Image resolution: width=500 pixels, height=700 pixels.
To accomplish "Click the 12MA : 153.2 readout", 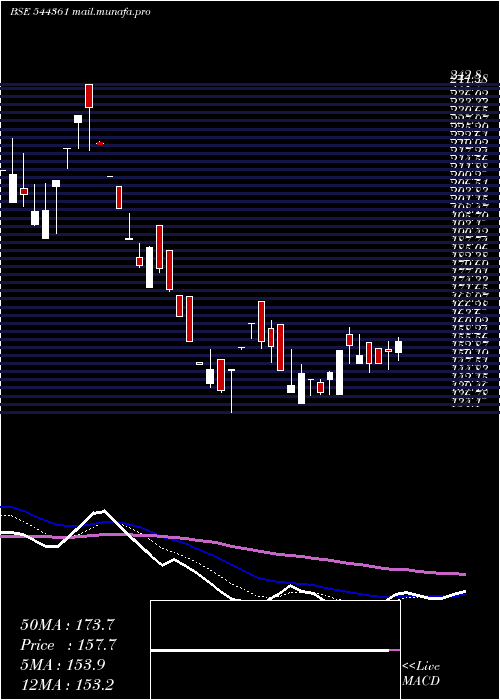I will coord(69,685).
